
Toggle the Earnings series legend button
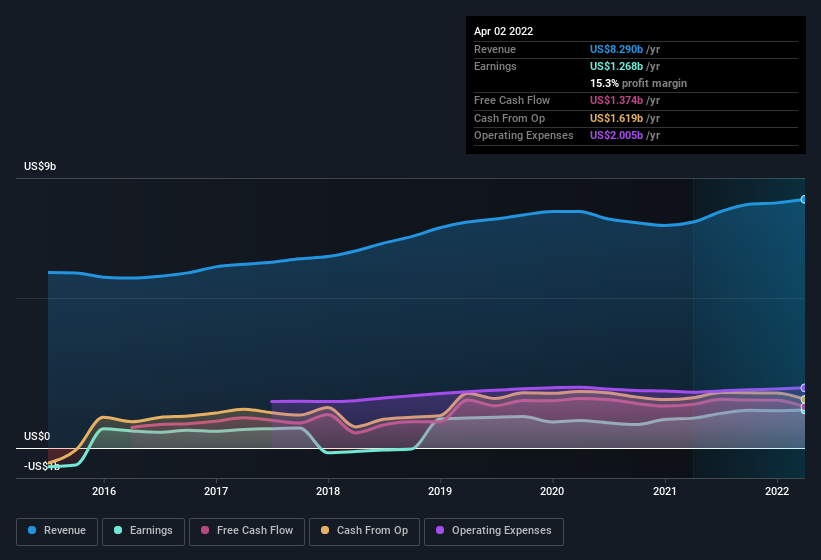[143, 531]
